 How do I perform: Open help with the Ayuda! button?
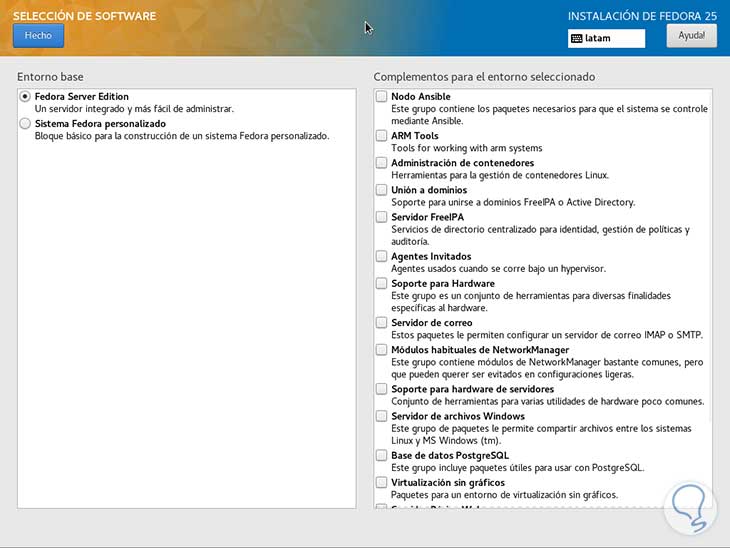pos(691,35)
